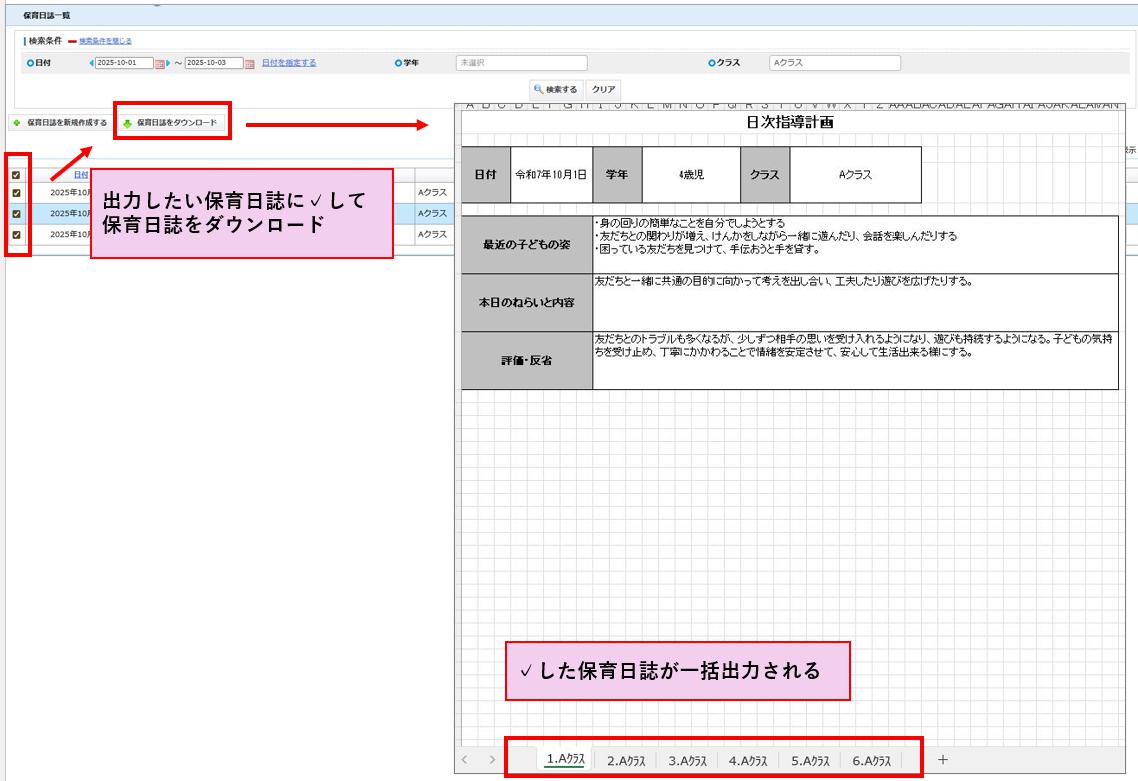1138x781 pixels.
Task: Uncheck the highlighted second row checkbox
Action: (x=16, y=213)
